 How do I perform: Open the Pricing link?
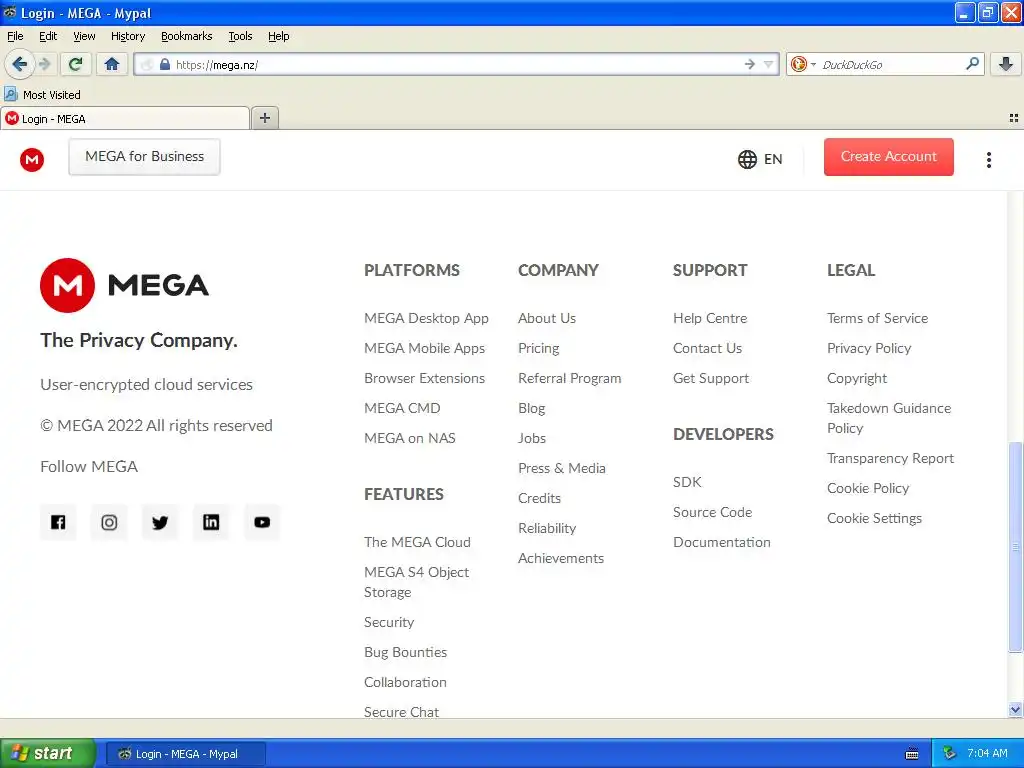[x=538, y=348]
